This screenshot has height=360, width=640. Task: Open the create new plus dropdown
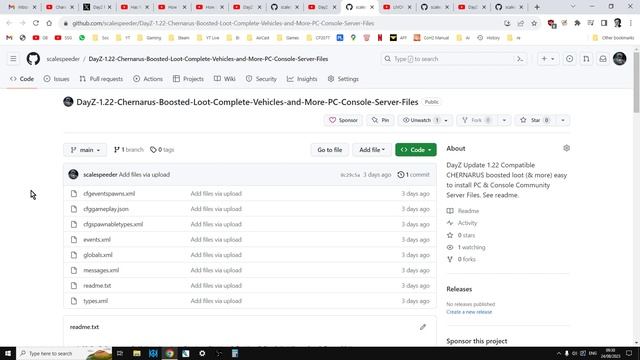548,59
